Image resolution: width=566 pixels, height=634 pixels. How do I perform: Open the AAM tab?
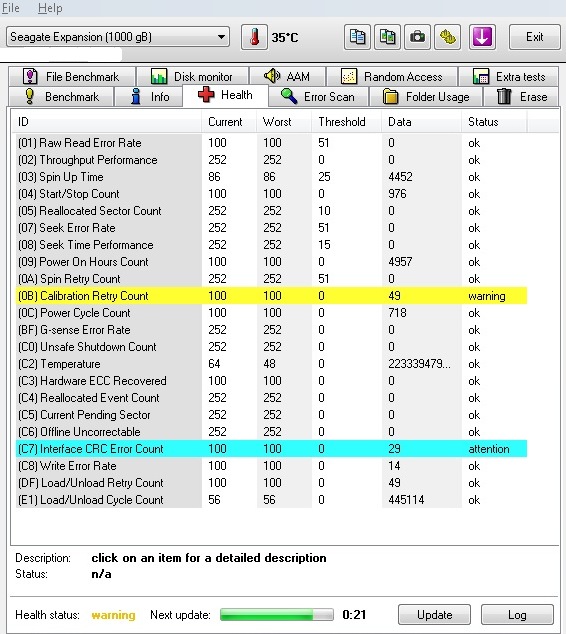click(x=287, y=76)
